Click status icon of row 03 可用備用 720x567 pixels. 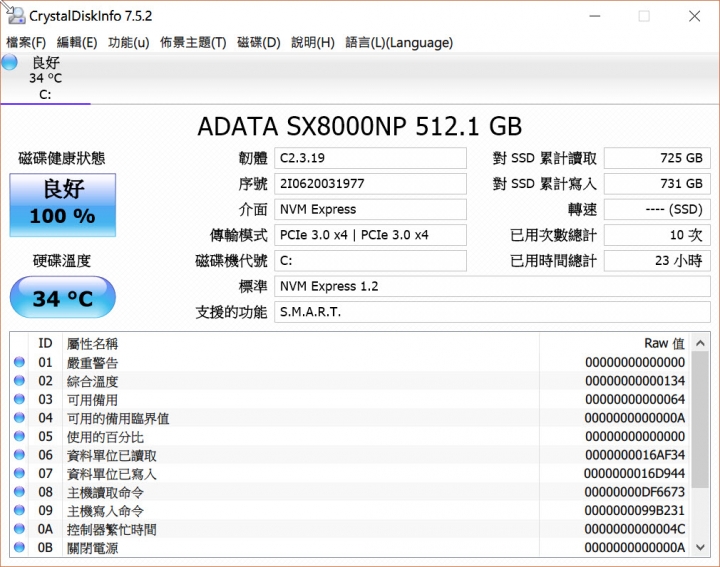click(x=19, y=399)
